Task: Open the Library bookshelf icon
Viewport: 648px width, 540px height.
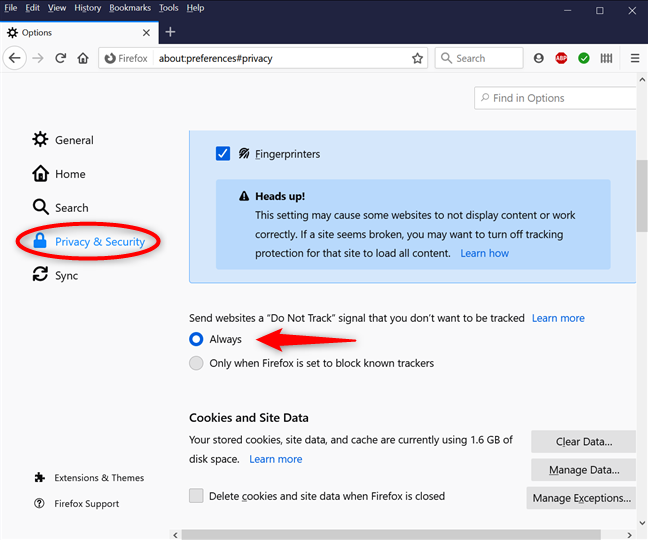Action: (x=606, y=58)
